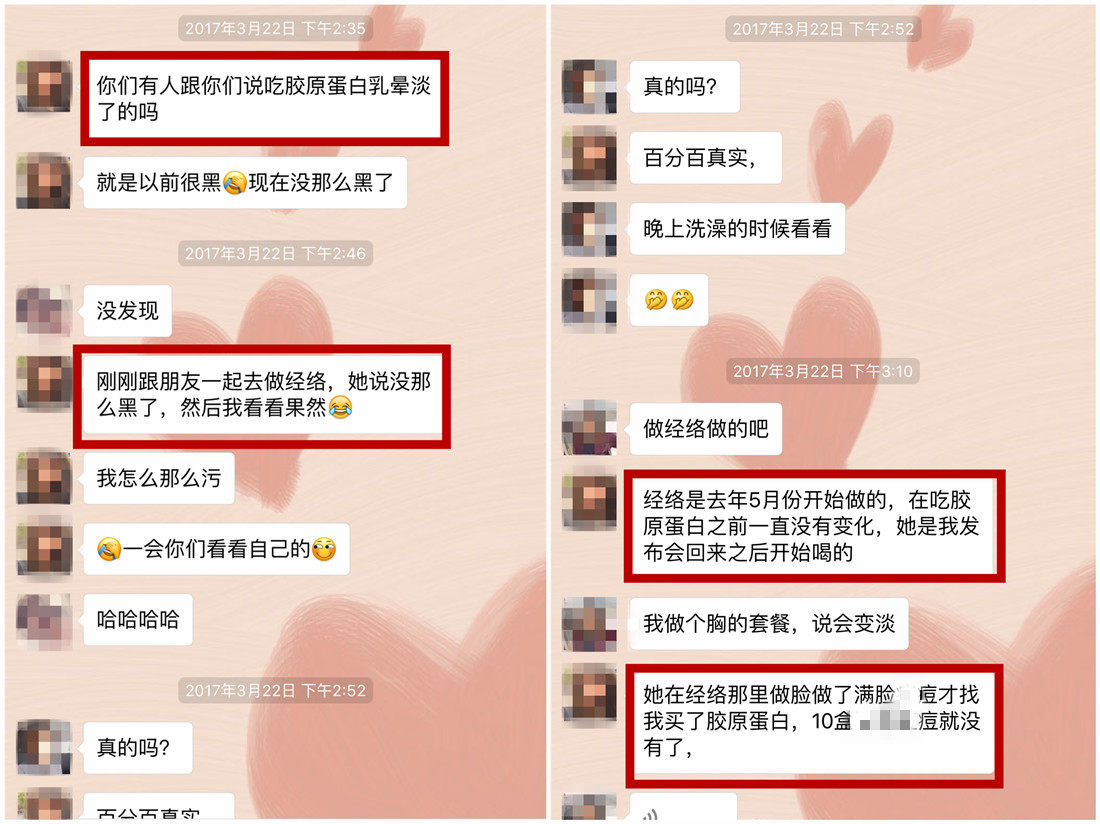Image resolution: width=1100 pixels, height=824 pixels.
Task: Tap avatar next to '百分百真实' message
Action: [x=590, y=158]
